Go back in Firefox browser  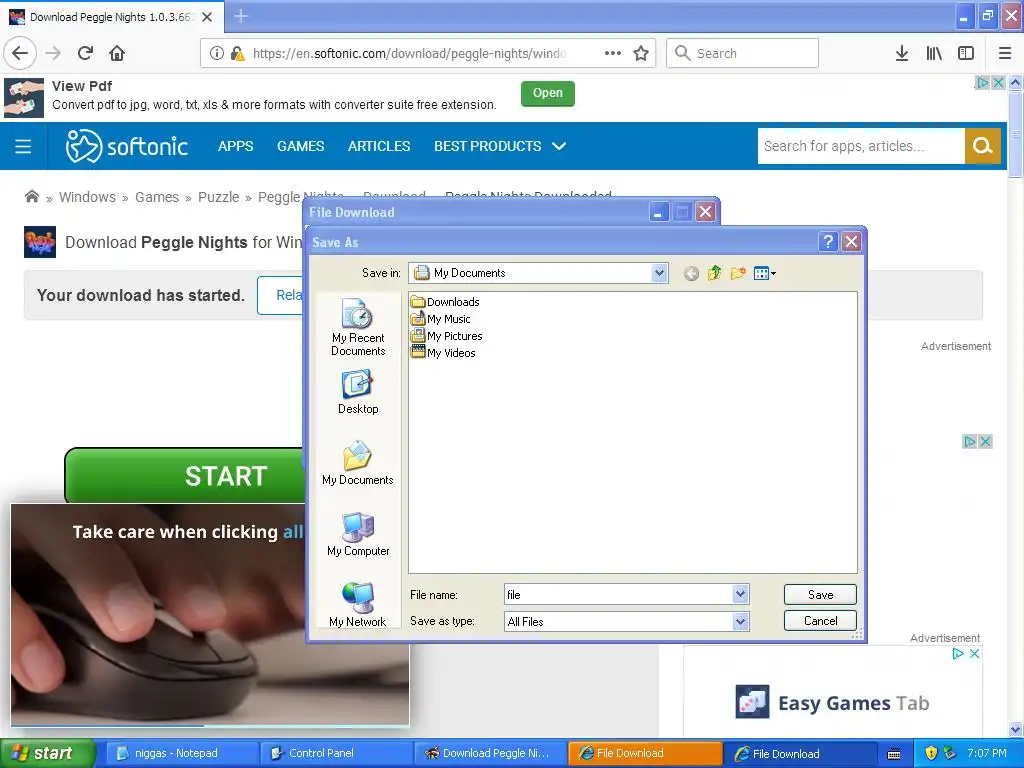click(x=20, y=53)
